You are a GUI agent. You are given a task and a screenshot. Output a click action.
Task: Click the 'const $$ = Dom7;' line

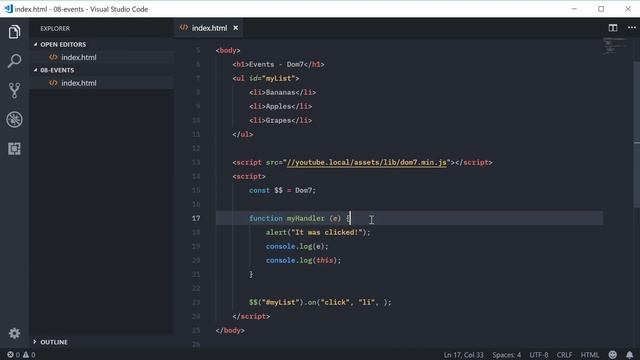tap(282, 190)
